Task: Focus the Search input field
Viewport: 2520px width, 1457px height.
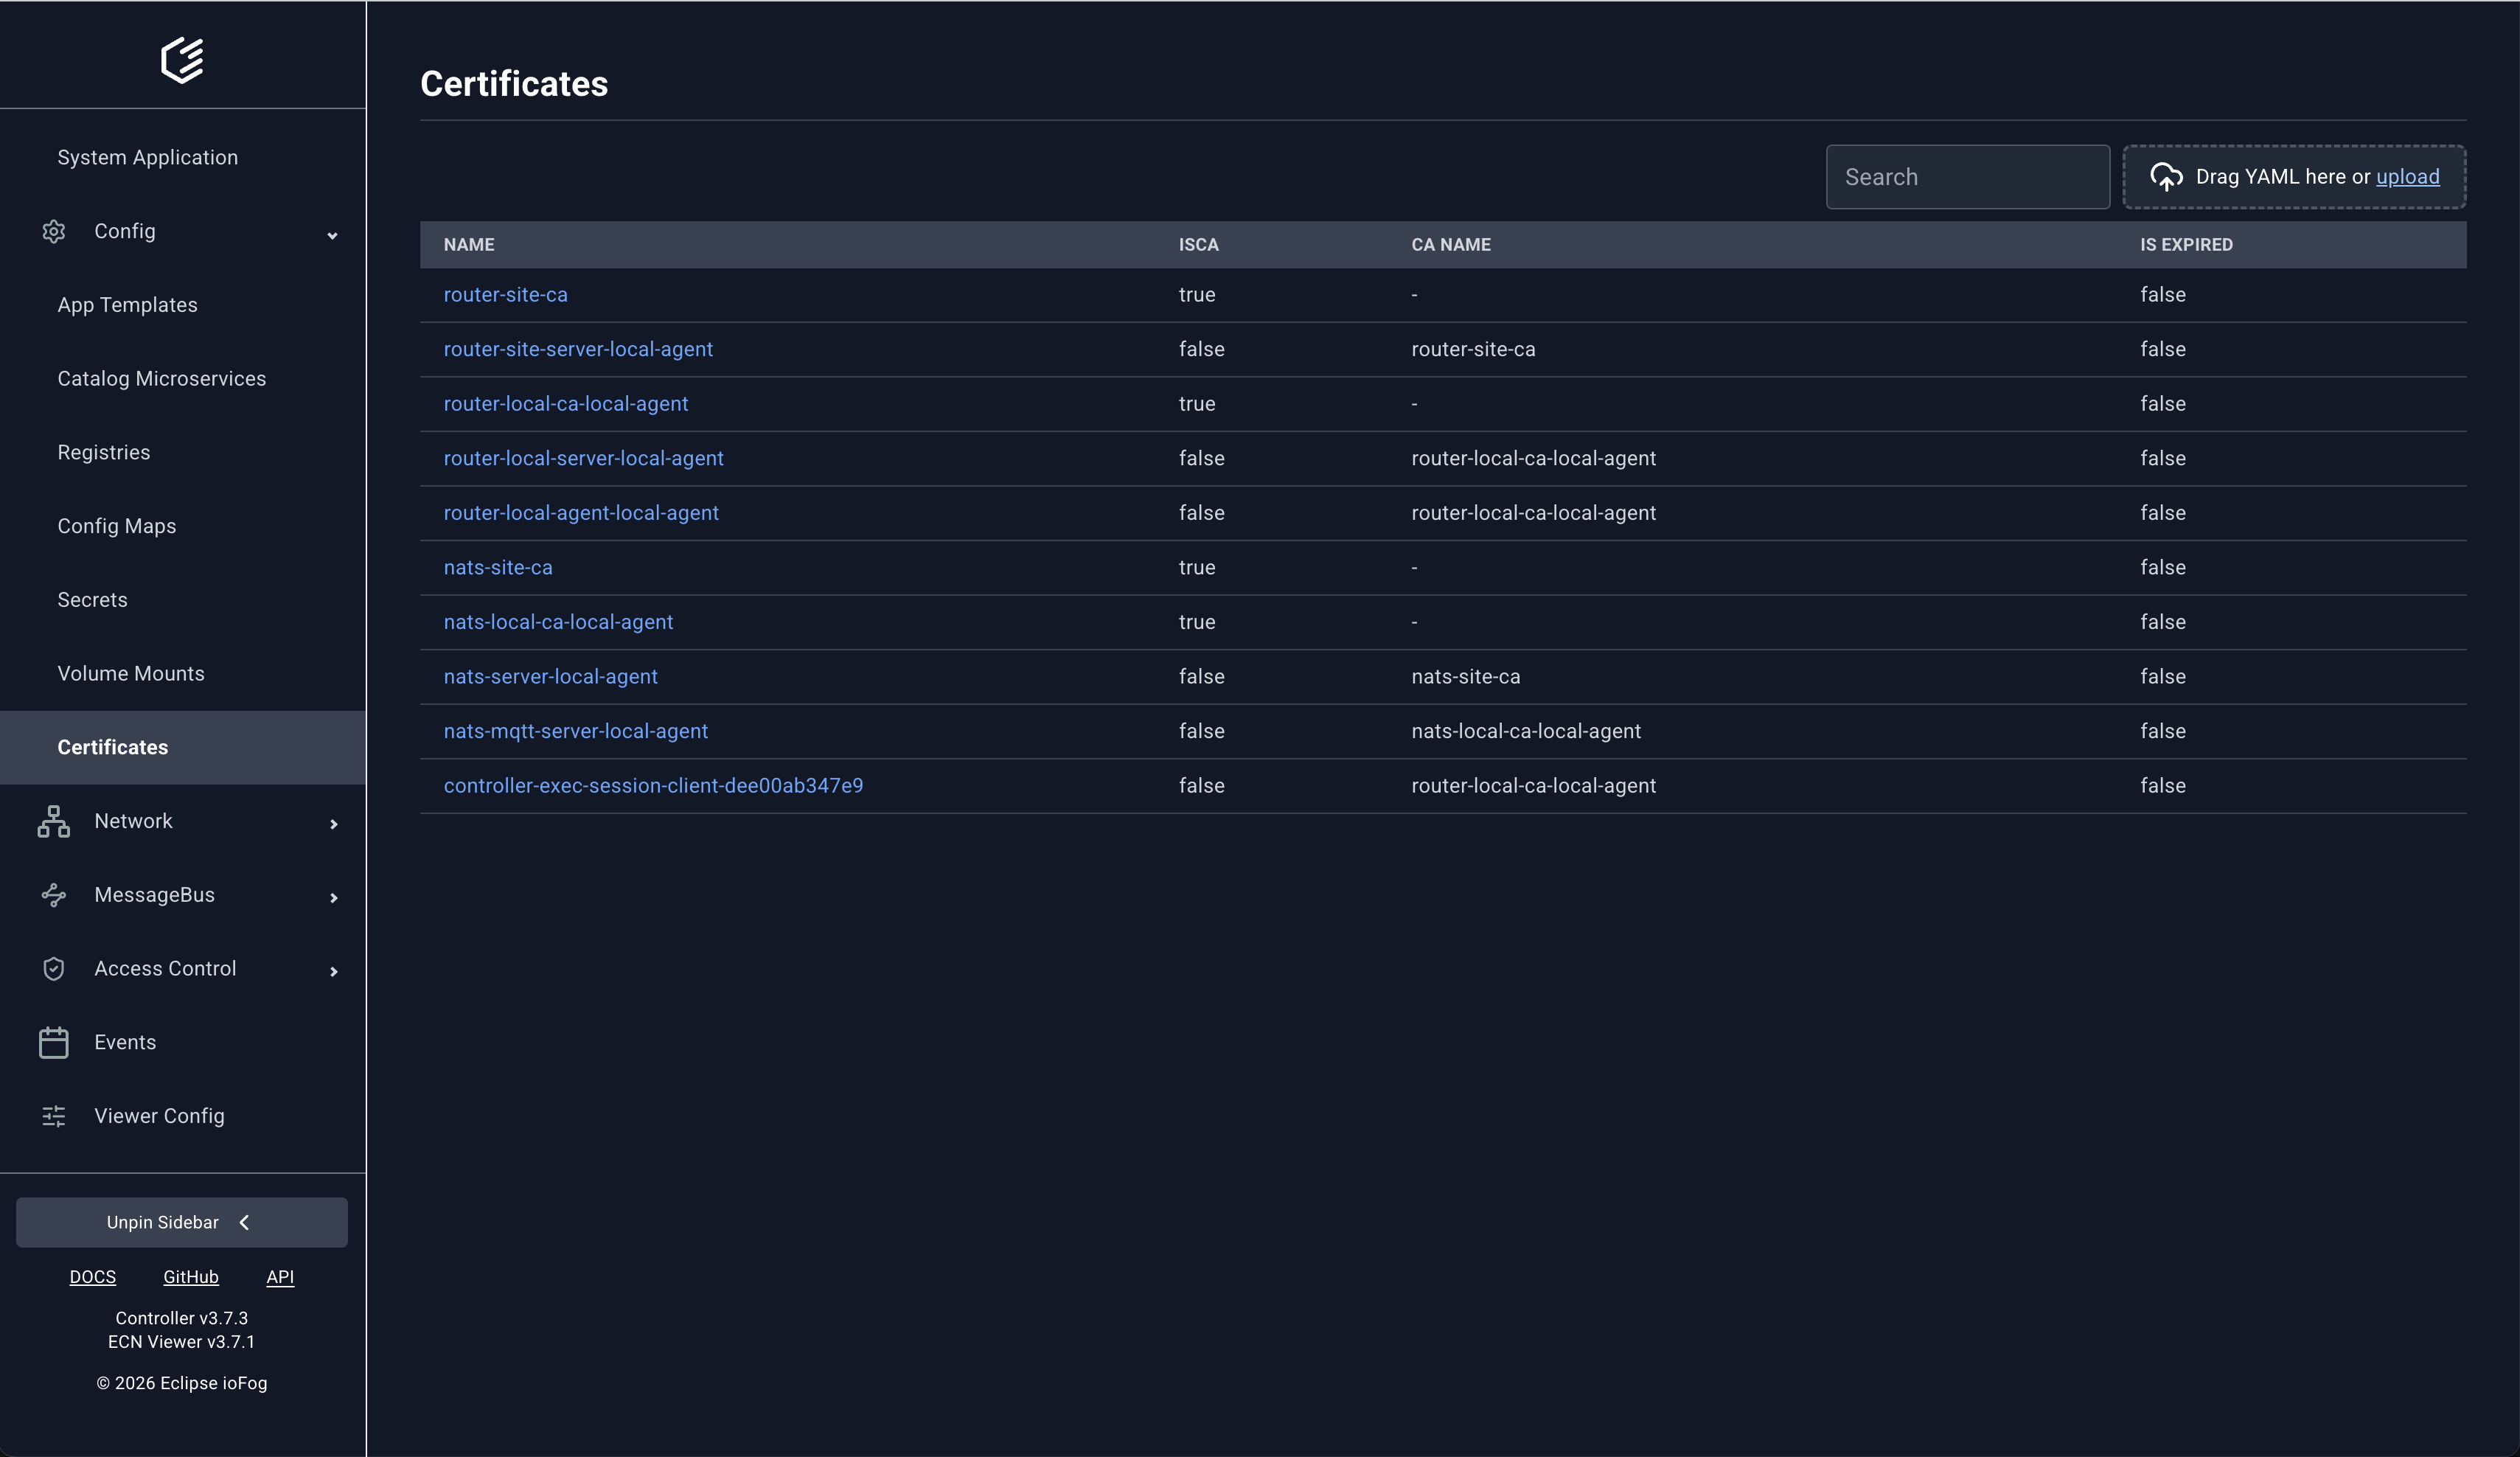Action: (x=1967, y=177)
